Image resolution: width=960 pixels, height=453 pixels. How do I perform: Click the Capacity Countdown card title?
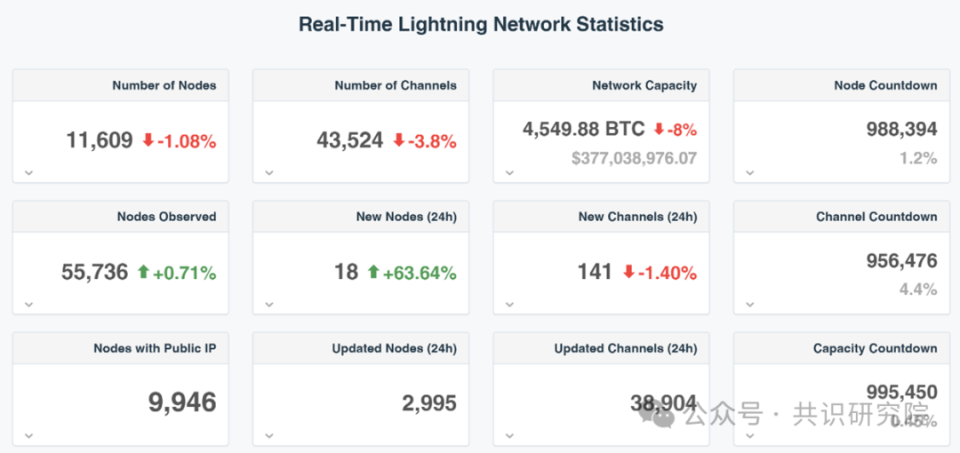point(875,348)
